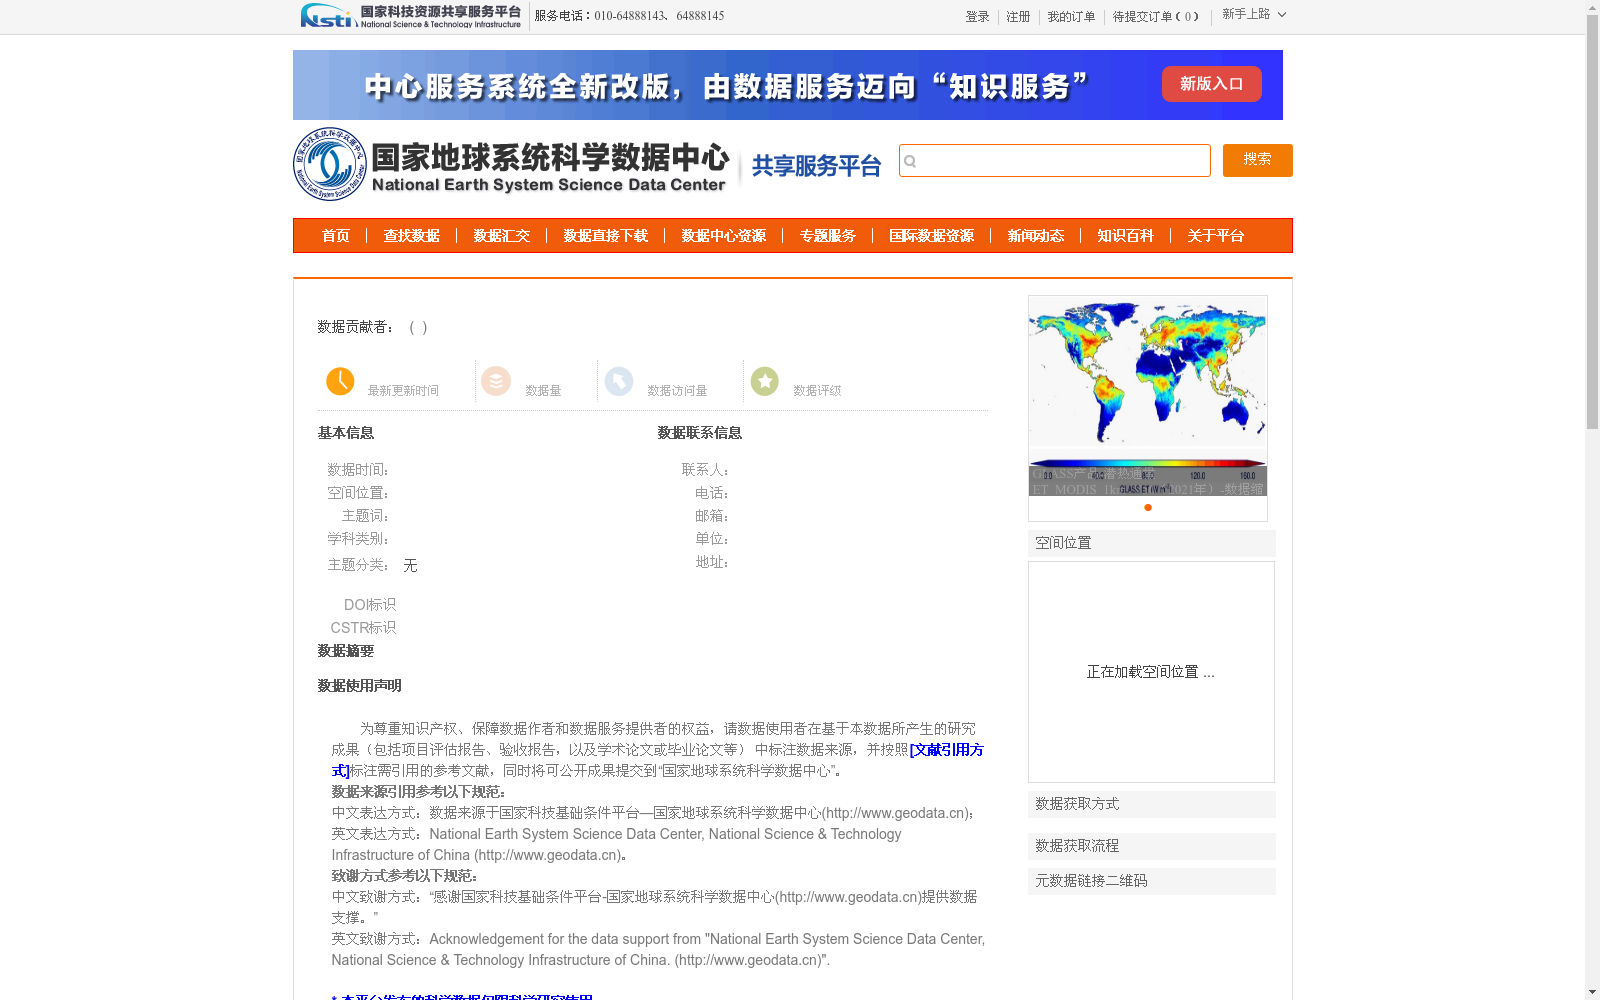Open the 专题服务 menu item
Screen dimensions: 1600x1000
(828, 236)
